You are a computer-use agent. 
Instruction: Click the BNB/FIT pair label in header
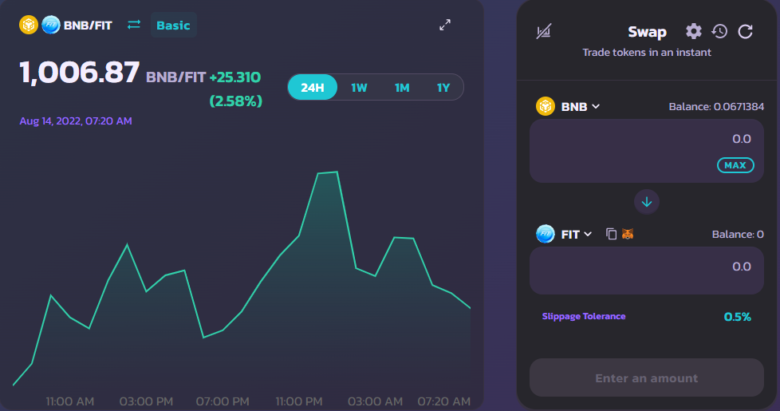click(88, 25)
